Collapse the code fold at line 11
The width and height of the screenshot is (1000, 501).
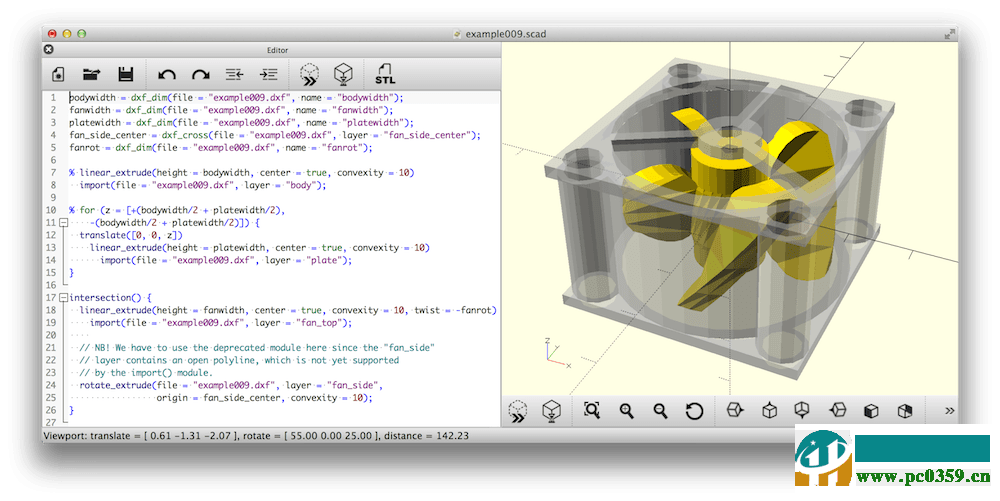click(63, 223)
